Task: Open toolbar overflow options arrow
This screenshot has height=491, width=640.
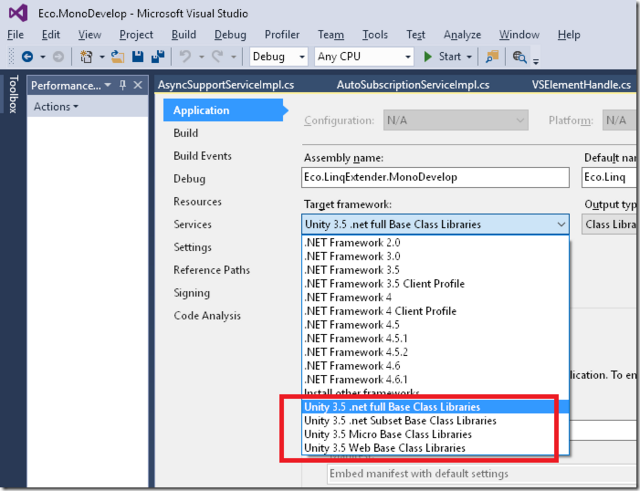Action: coord(536,61)
